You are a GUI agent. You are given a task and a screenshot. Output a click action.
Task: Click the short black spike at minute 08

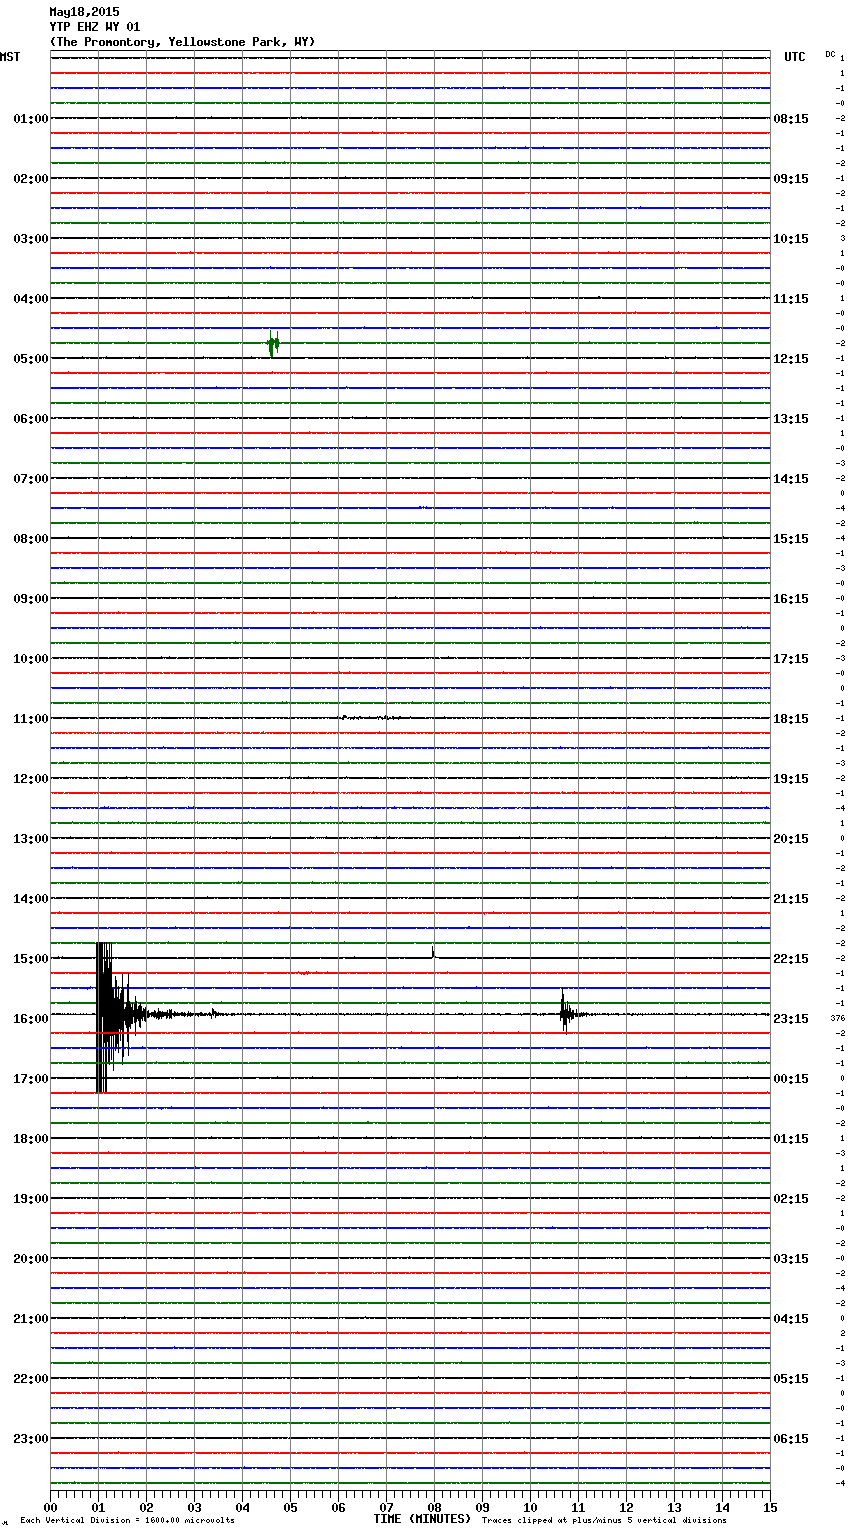pos(433,953)
